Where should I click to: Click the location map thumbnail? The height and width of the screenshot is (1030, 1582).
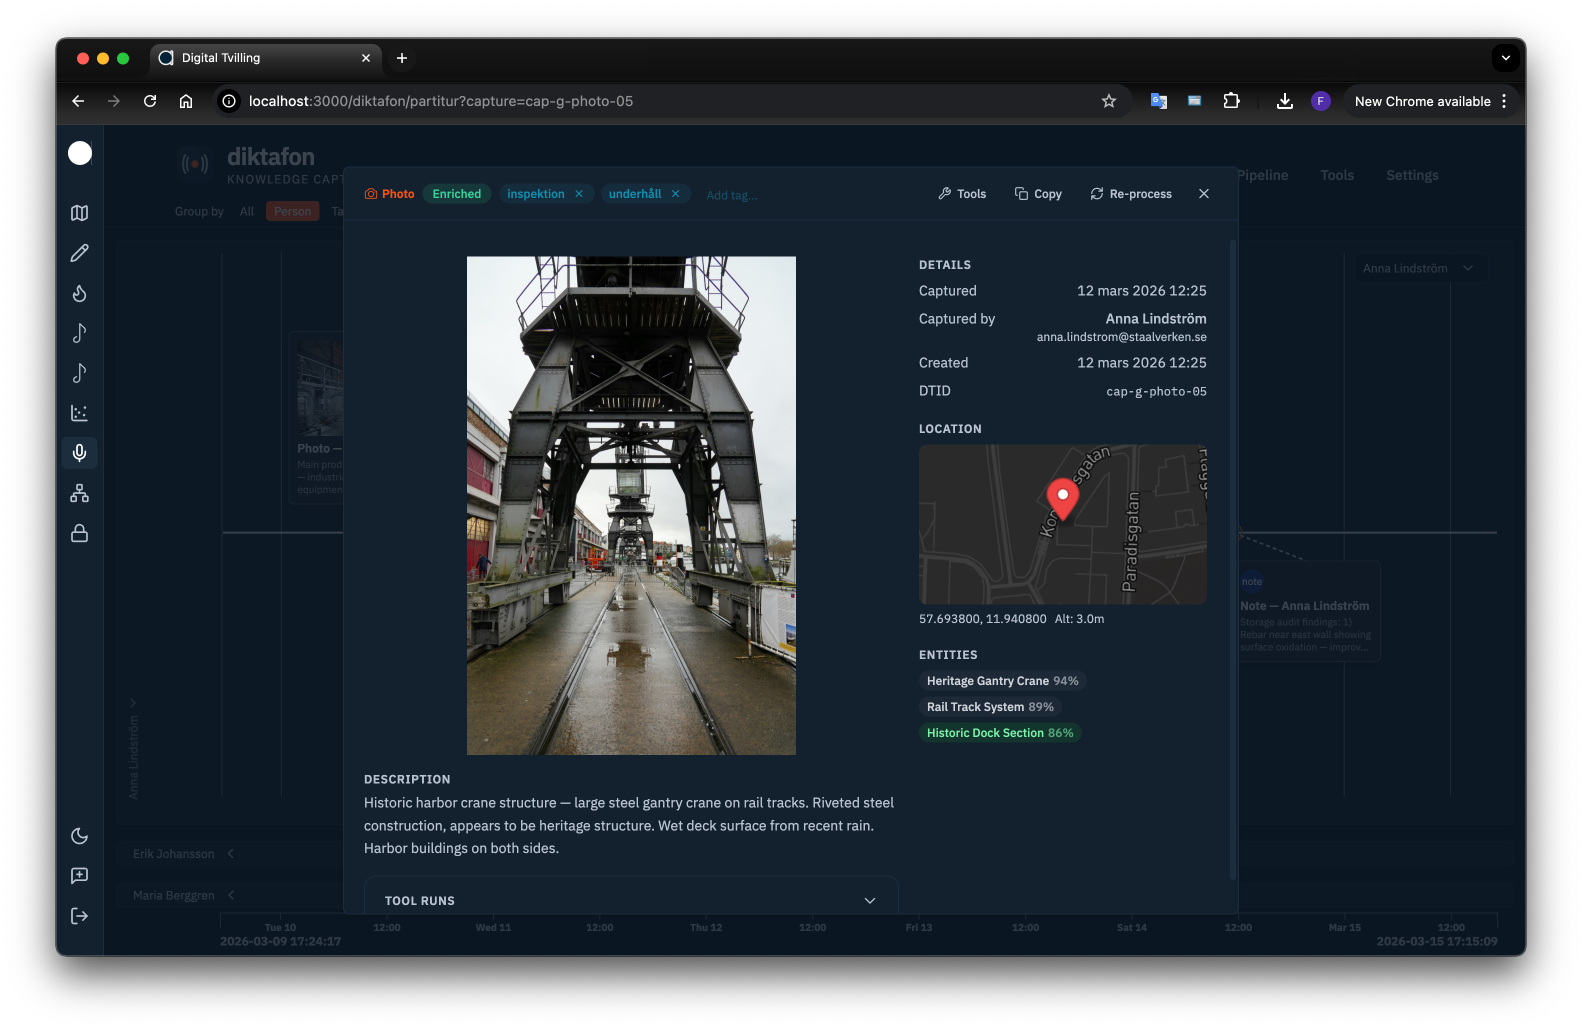click(1062, 524)
